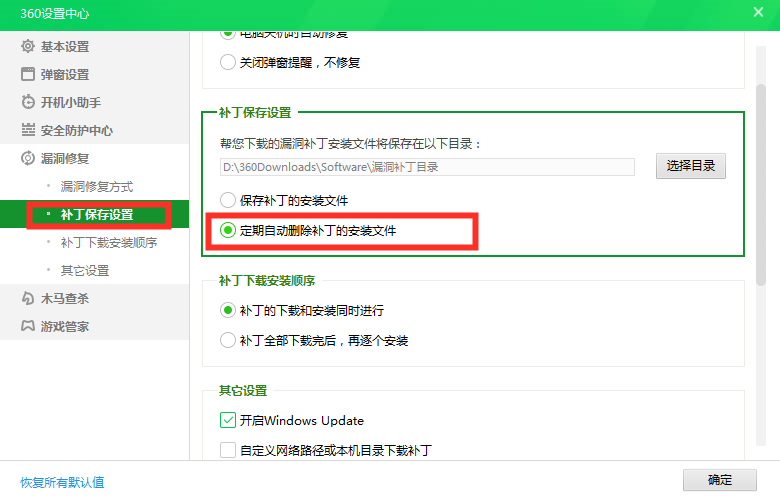The width and height of the screenshot is (780, 500).
Task: Select 关闭弹窗提醒，不修复 radio option
Action: coord(228,62)
